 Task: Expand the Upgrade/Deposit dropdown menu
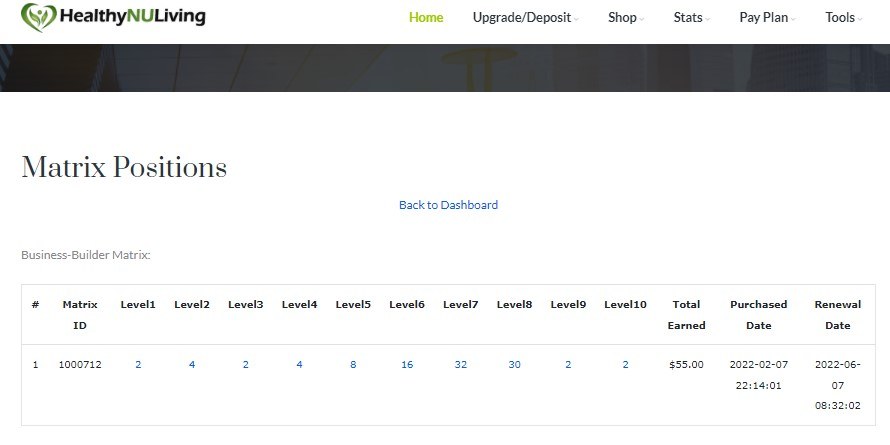526,18
